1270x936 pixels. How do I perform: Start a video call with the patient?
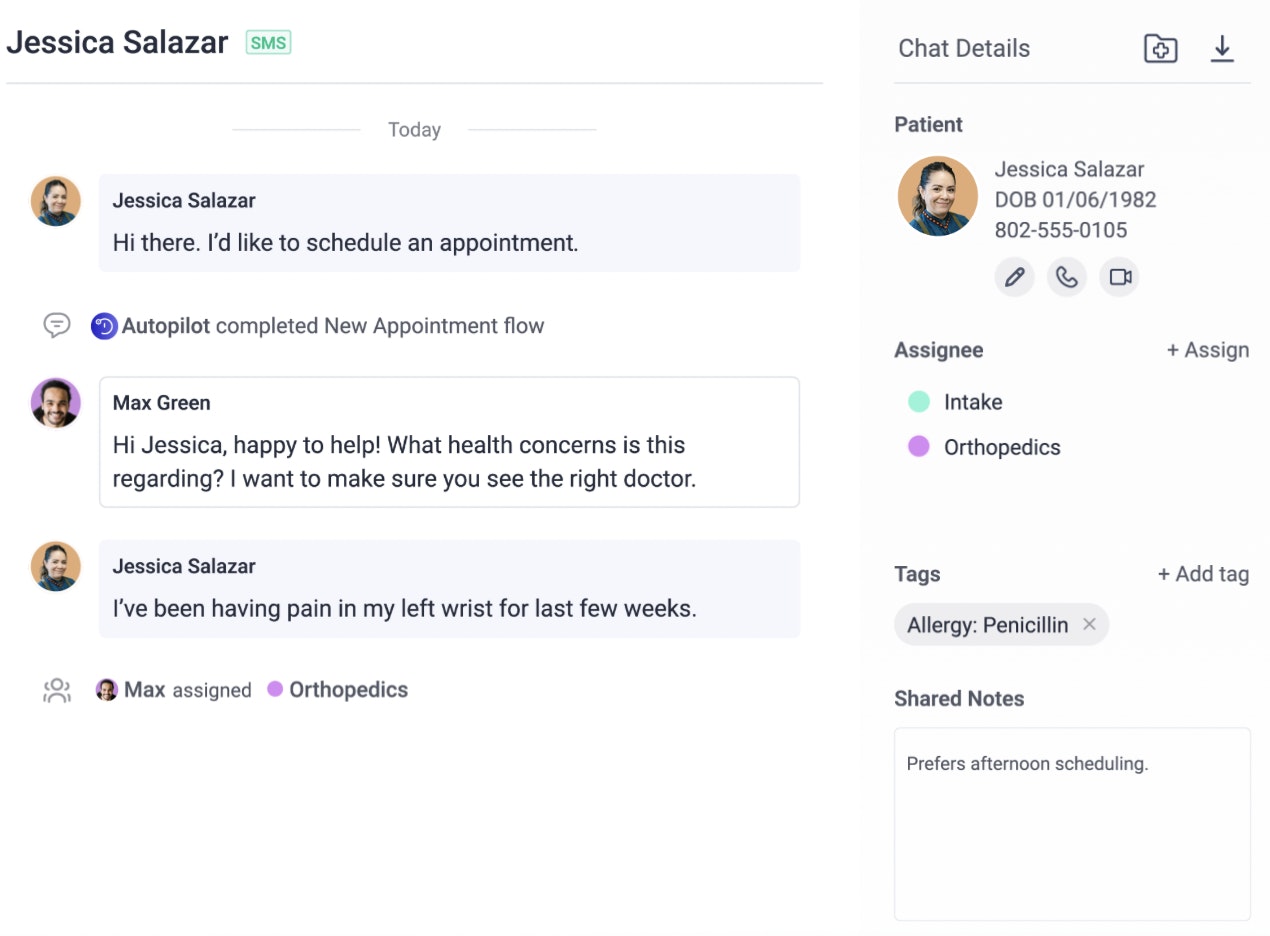pyautogui.click(x=1120, y=277)
